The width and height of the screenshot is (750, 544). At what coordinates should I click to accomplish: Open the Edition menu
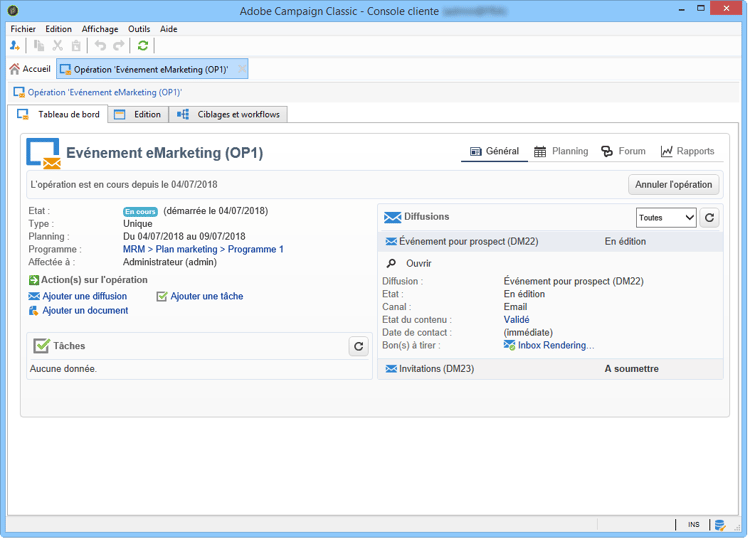point(58,29)
